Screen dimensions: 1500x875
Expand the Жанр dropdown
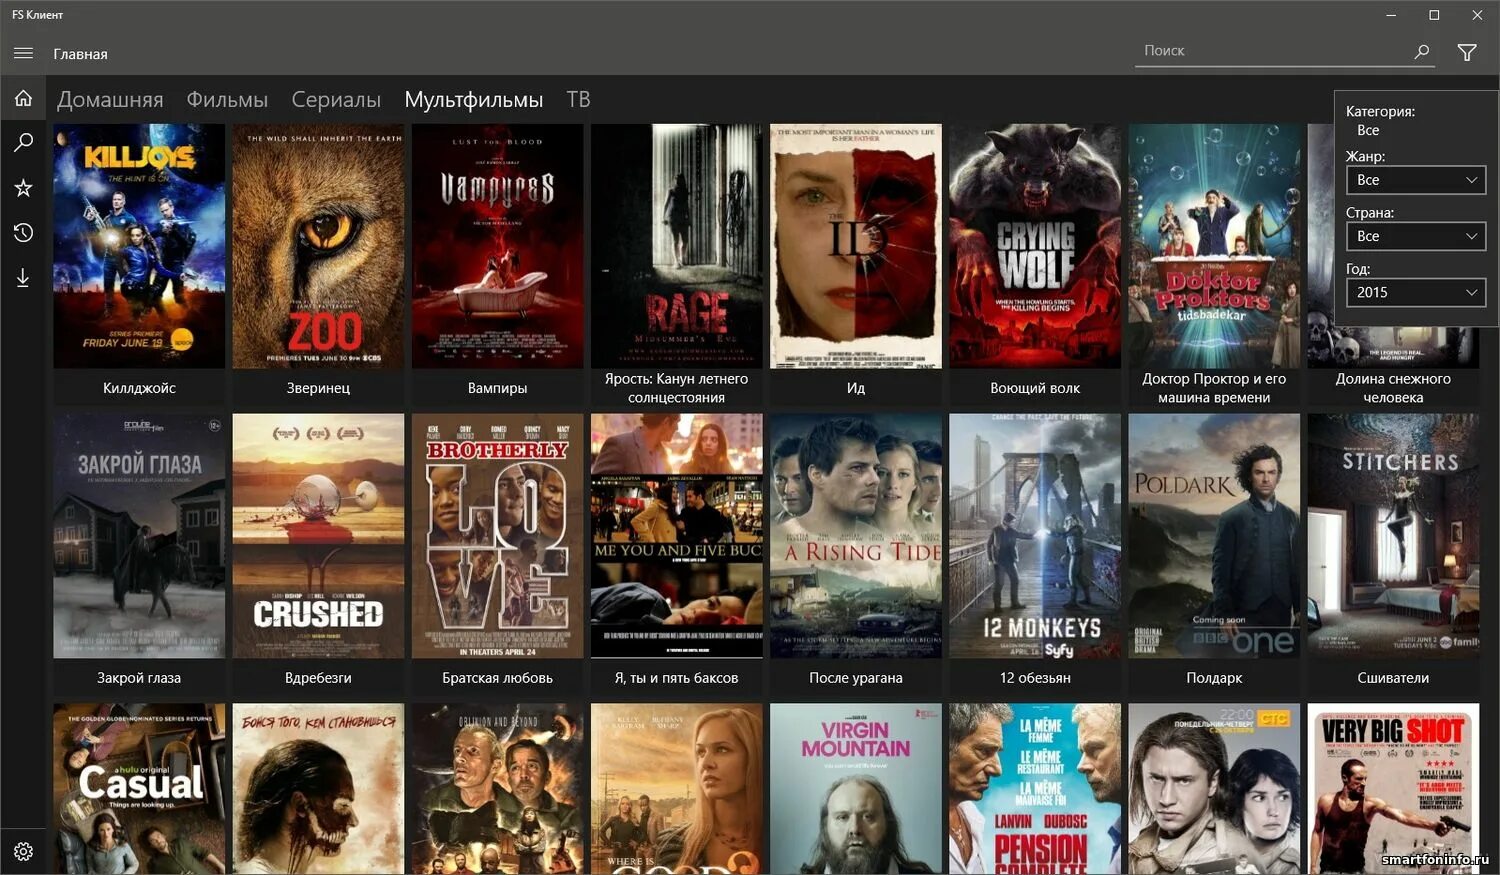point(1415,180)
